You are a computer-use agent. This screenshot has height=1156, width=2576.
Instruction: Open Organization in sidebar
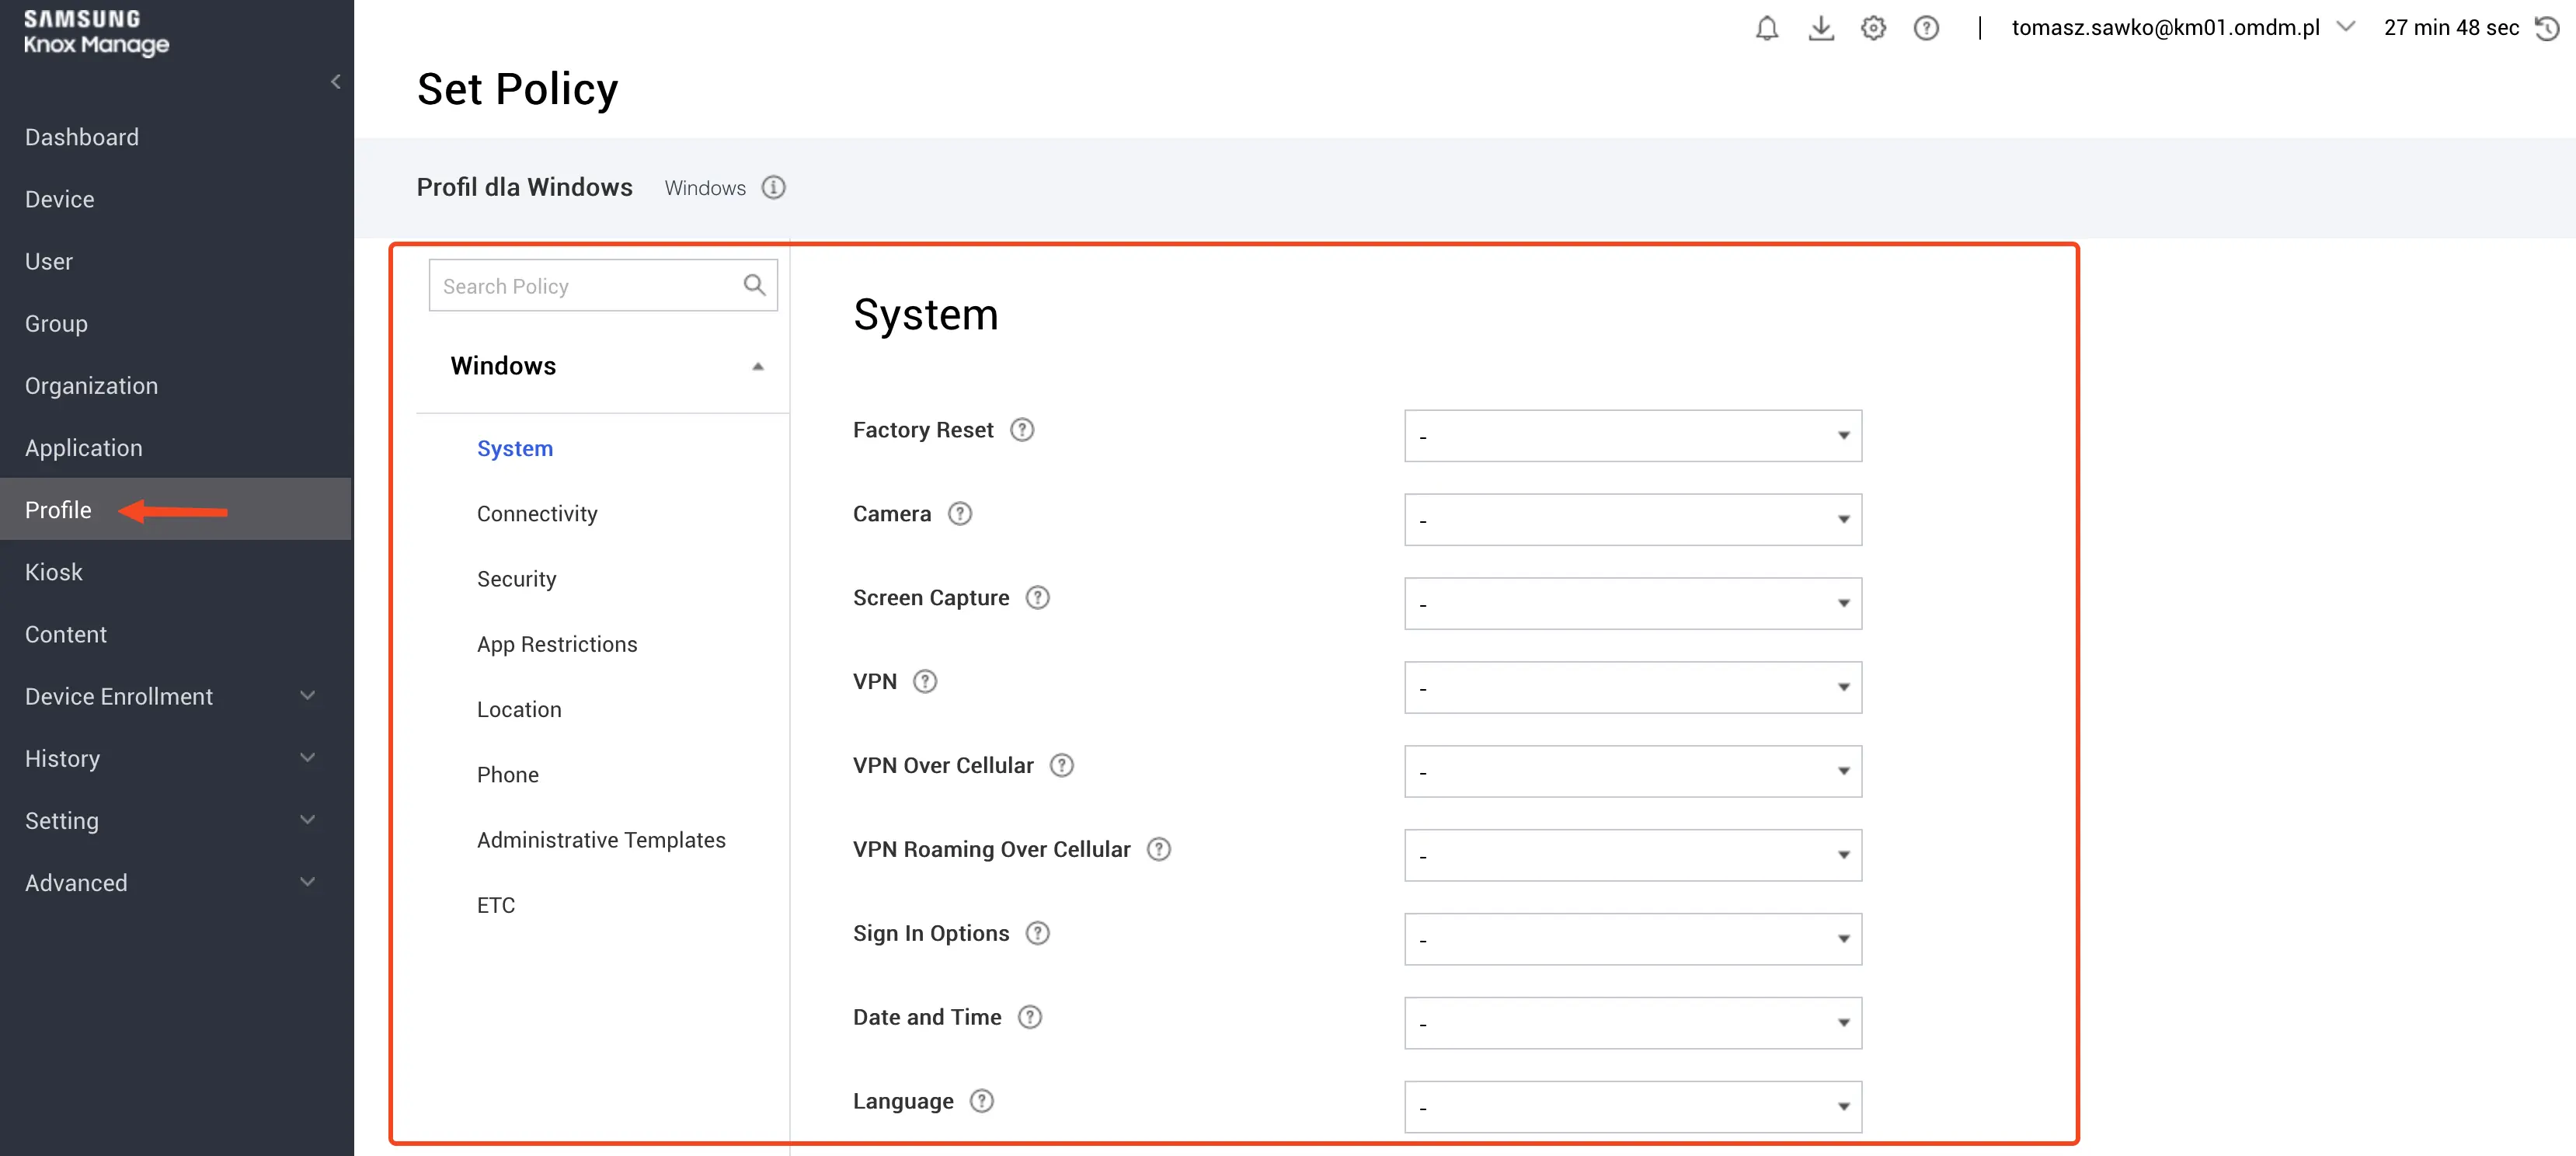pyautogui.click(x=91, y=386)
